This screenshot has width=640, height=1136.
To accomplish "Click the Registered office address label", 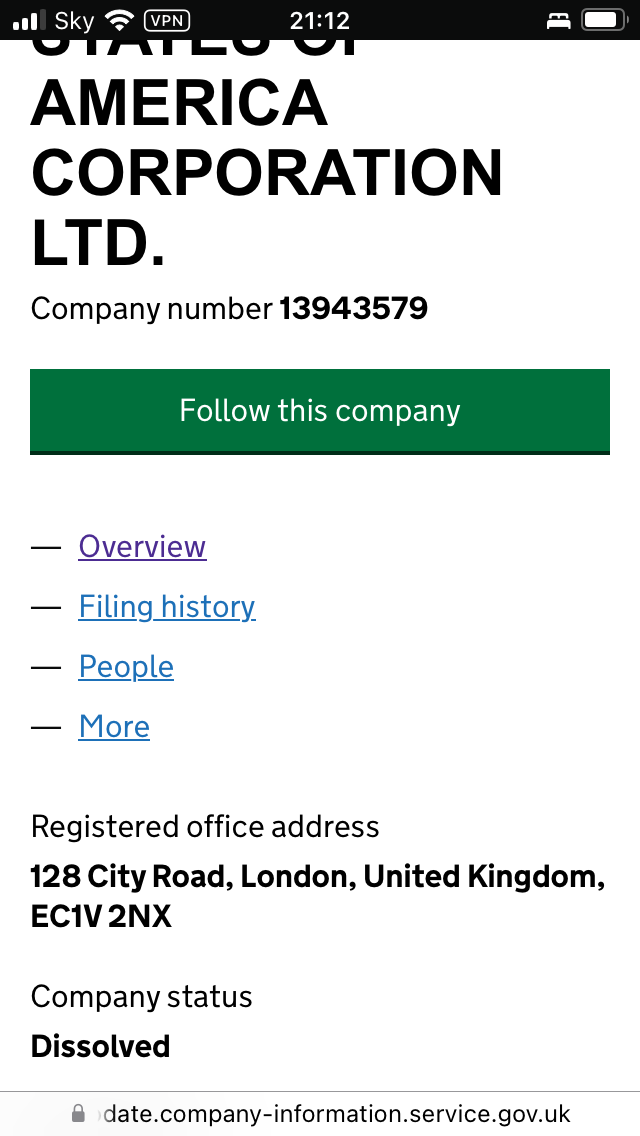I will [x=205, y=827].
